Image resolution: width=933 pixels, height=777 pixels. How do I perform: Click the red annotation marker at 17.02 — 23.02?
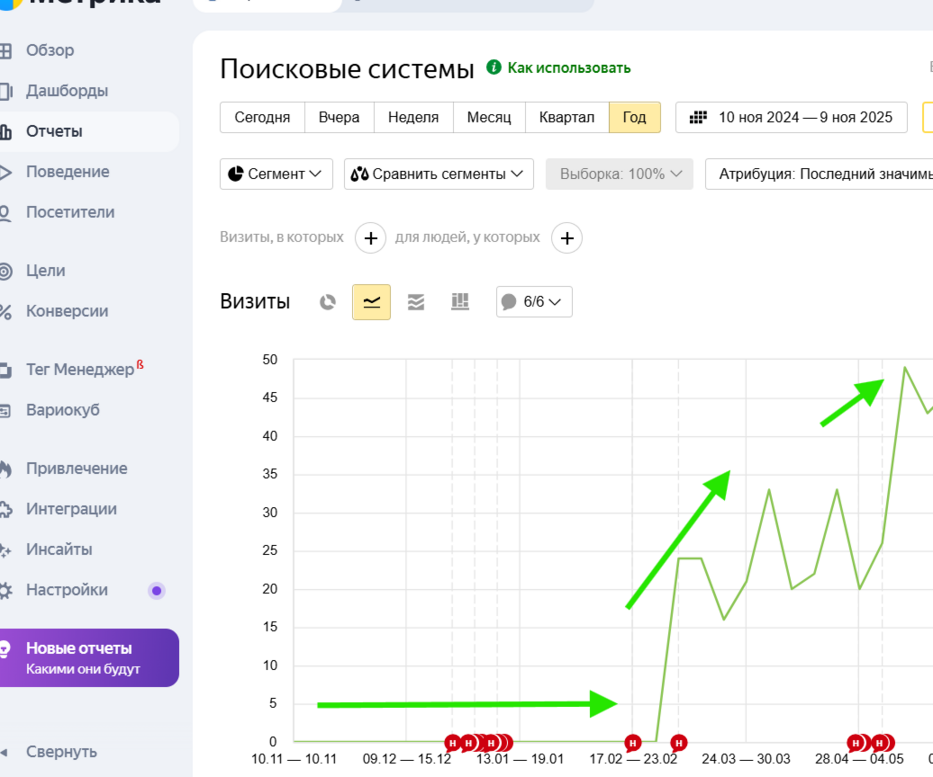[x=632, y=742]
